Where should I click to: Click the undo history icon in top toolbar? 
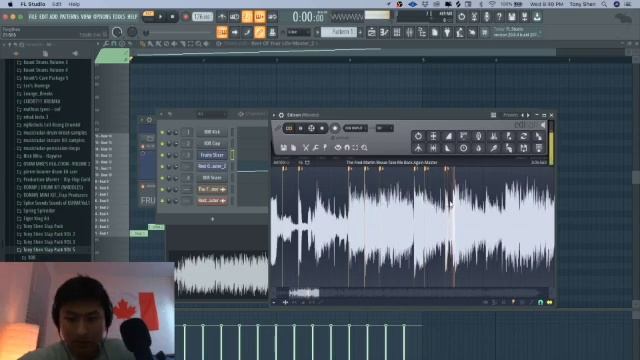(x=461, y=17)
